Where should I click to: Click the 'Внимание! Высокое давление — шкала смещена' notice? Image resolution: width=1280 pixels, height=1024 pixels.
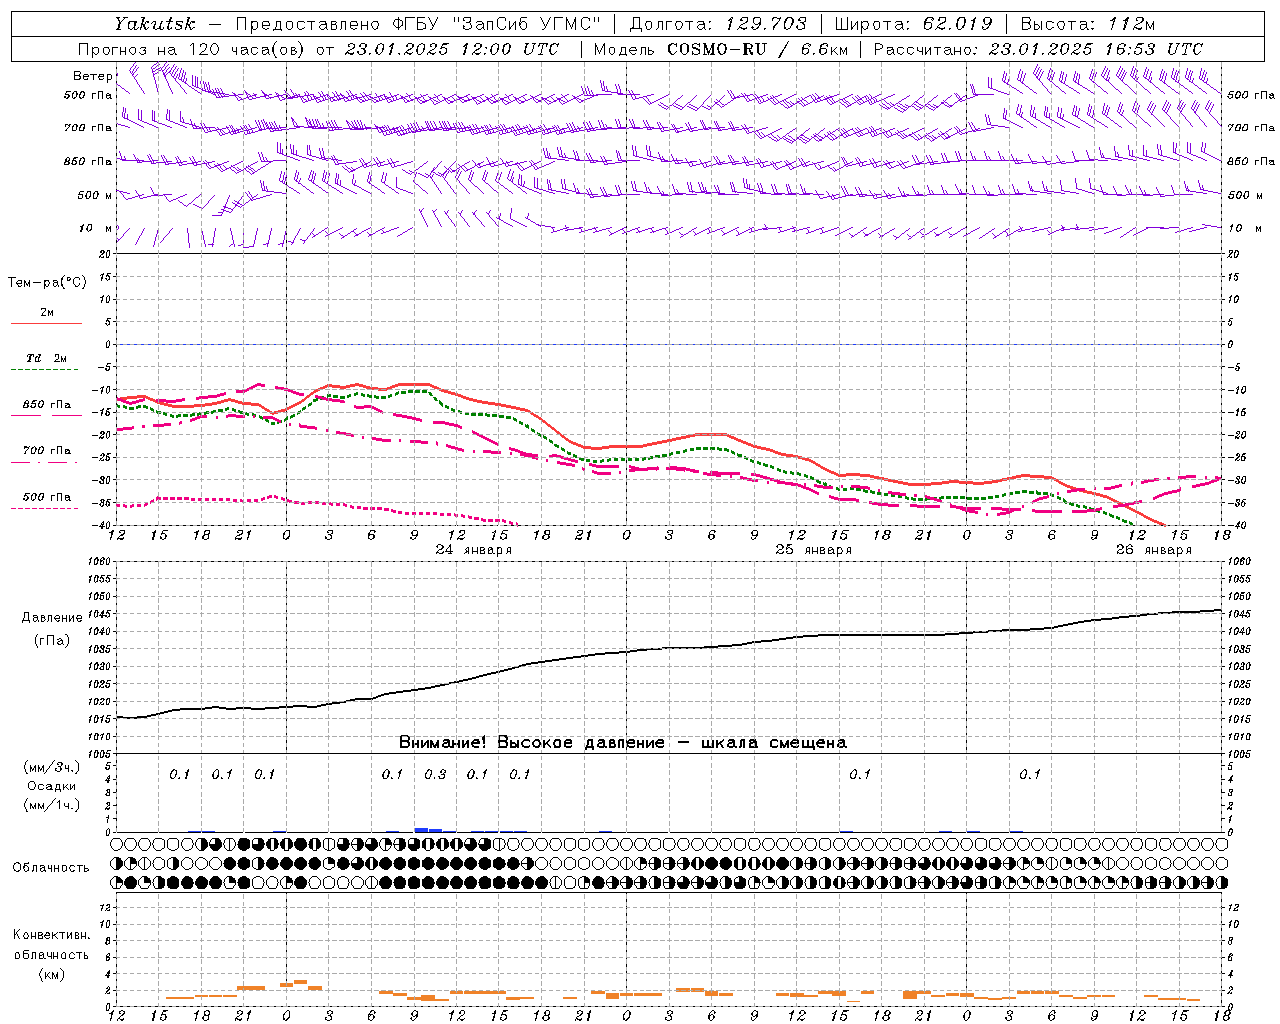pos(623,742)
